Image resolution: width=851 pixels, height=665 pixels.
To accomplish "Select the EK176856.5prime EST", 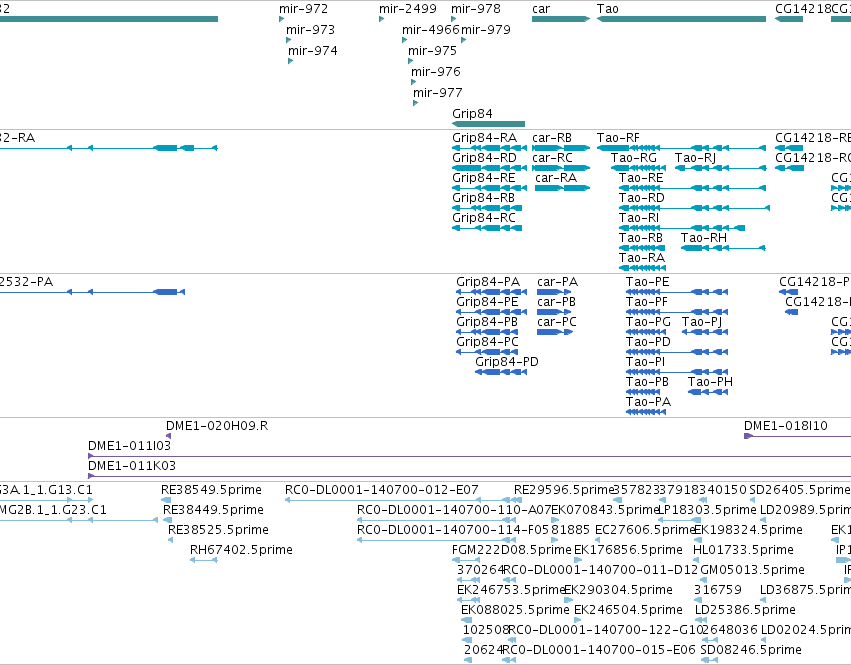I will 578,560.
